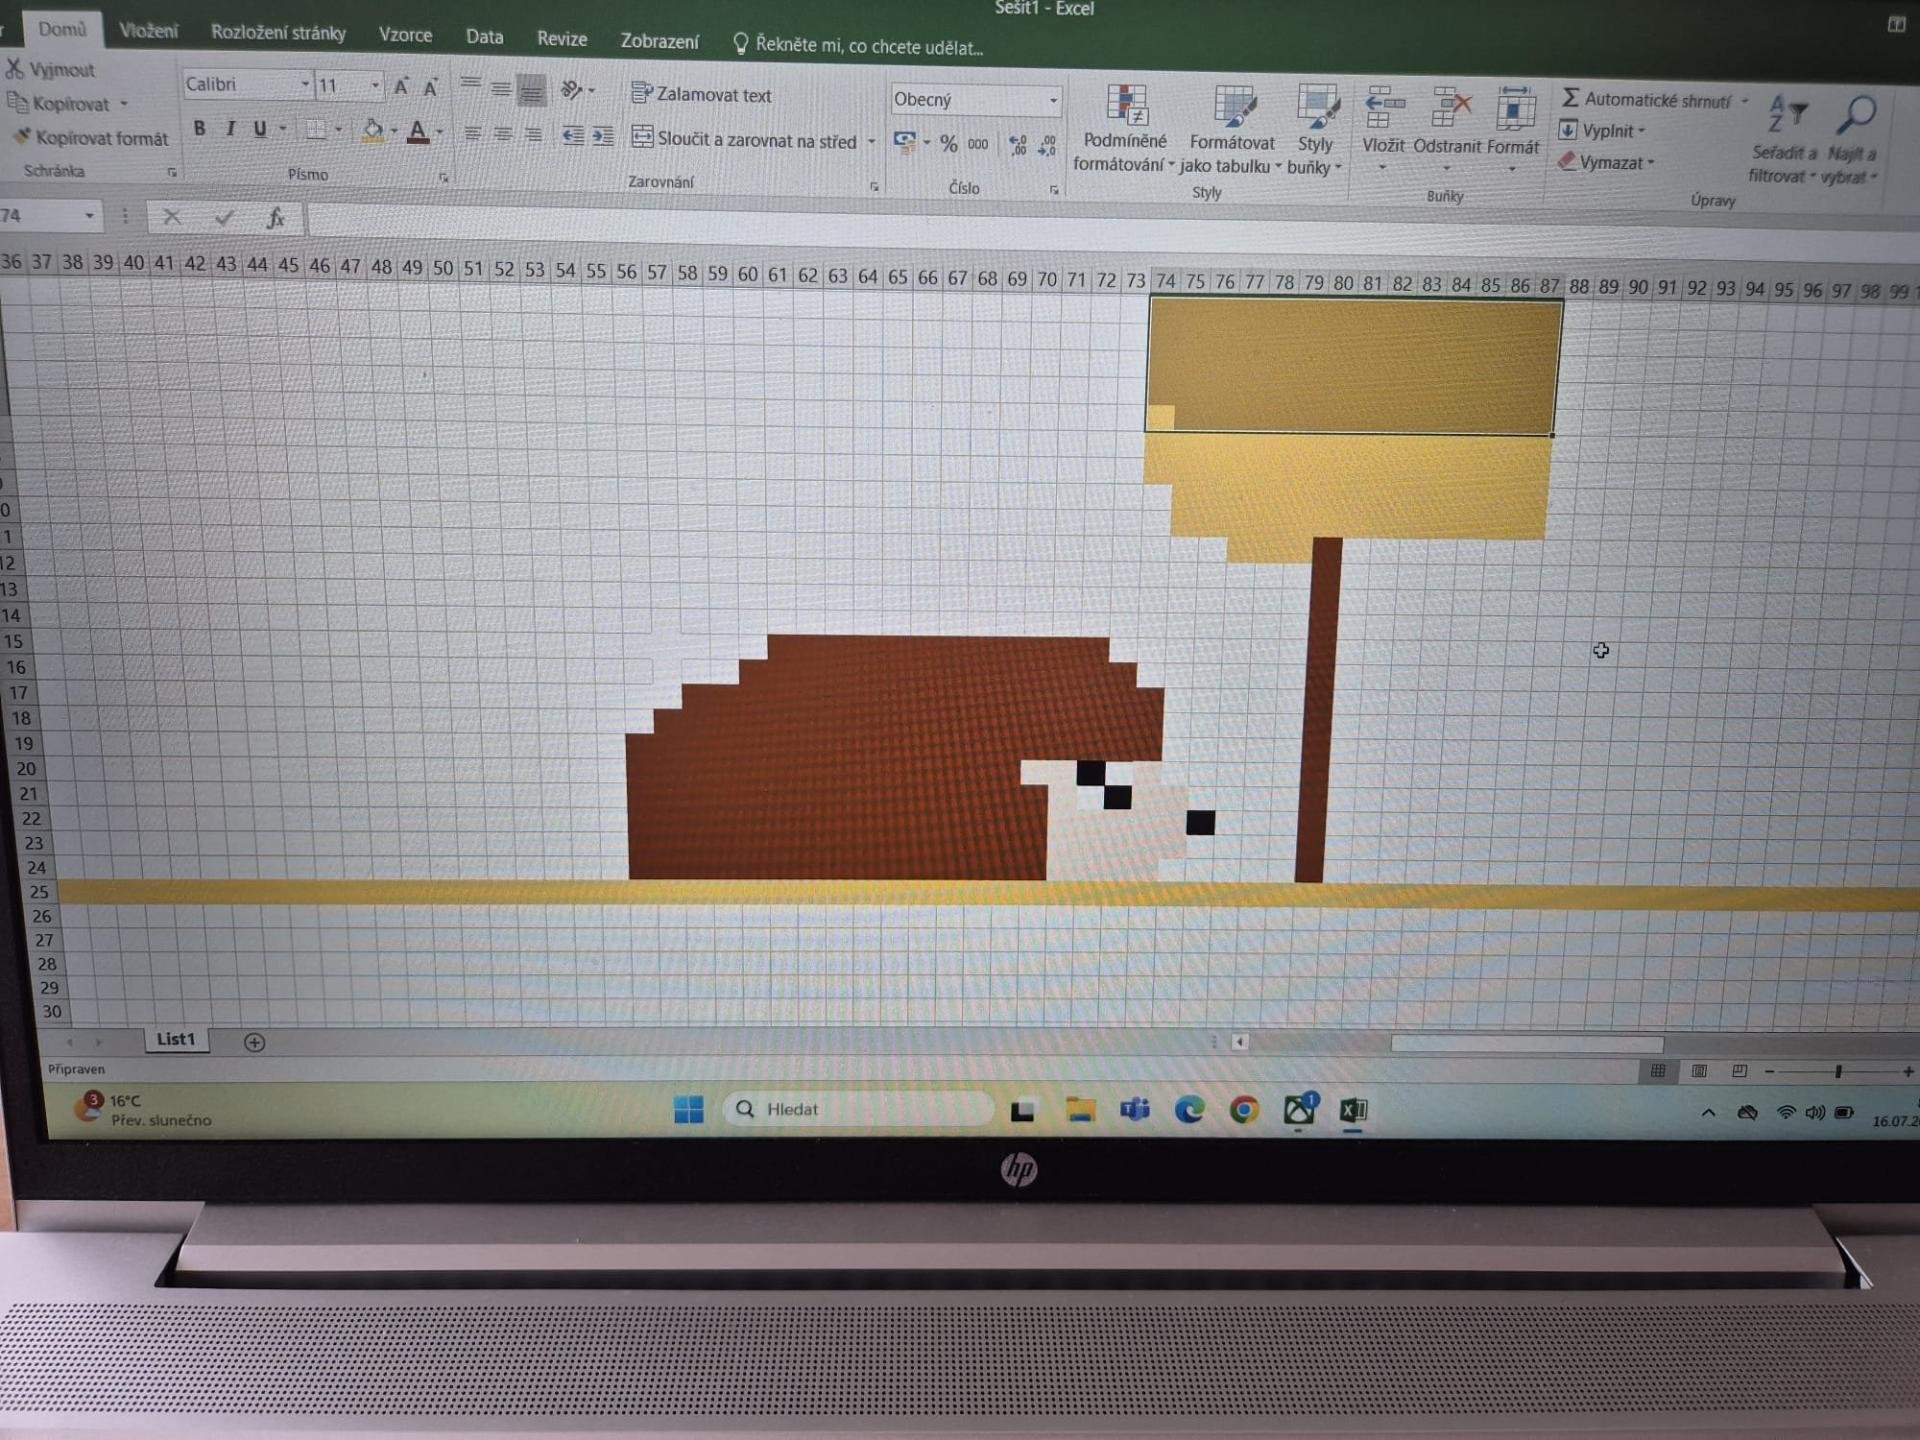This screenshot has height=1440, width=1920.
Task: Decrease decimal places icon
Action: click(x=1047, y=147)
